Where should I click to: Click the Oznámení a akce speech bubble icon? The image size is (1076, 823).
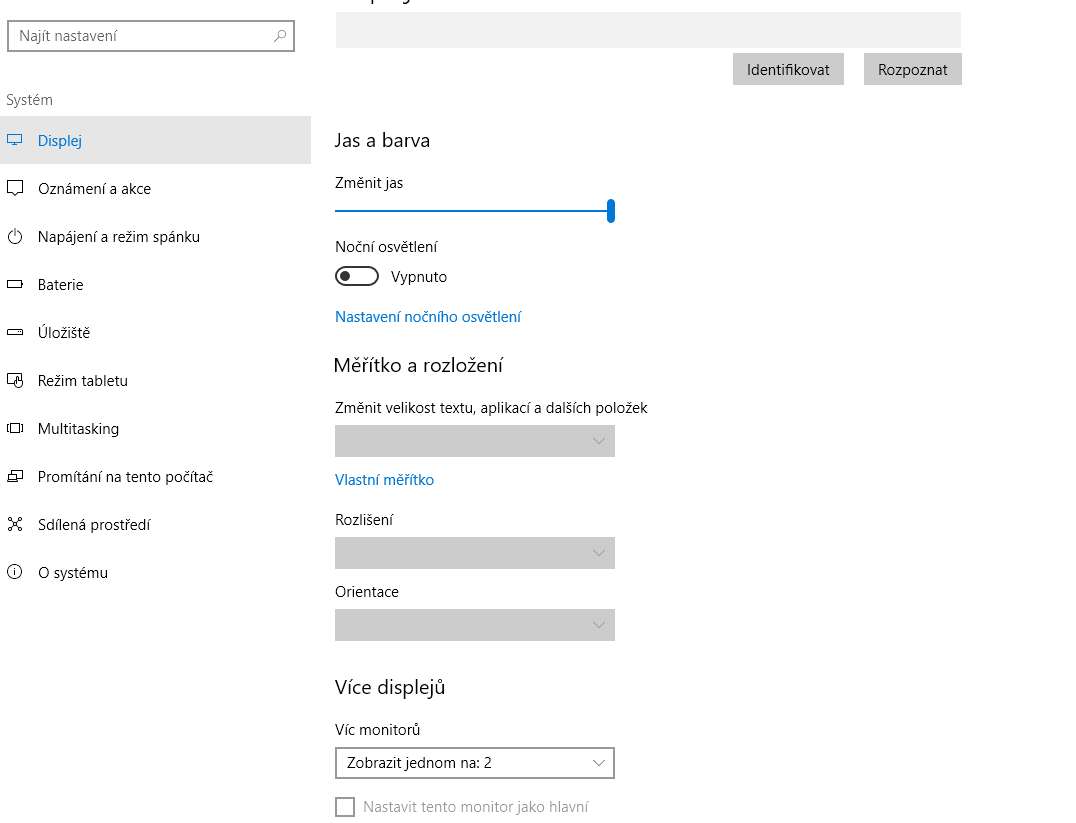pos(15,188)
